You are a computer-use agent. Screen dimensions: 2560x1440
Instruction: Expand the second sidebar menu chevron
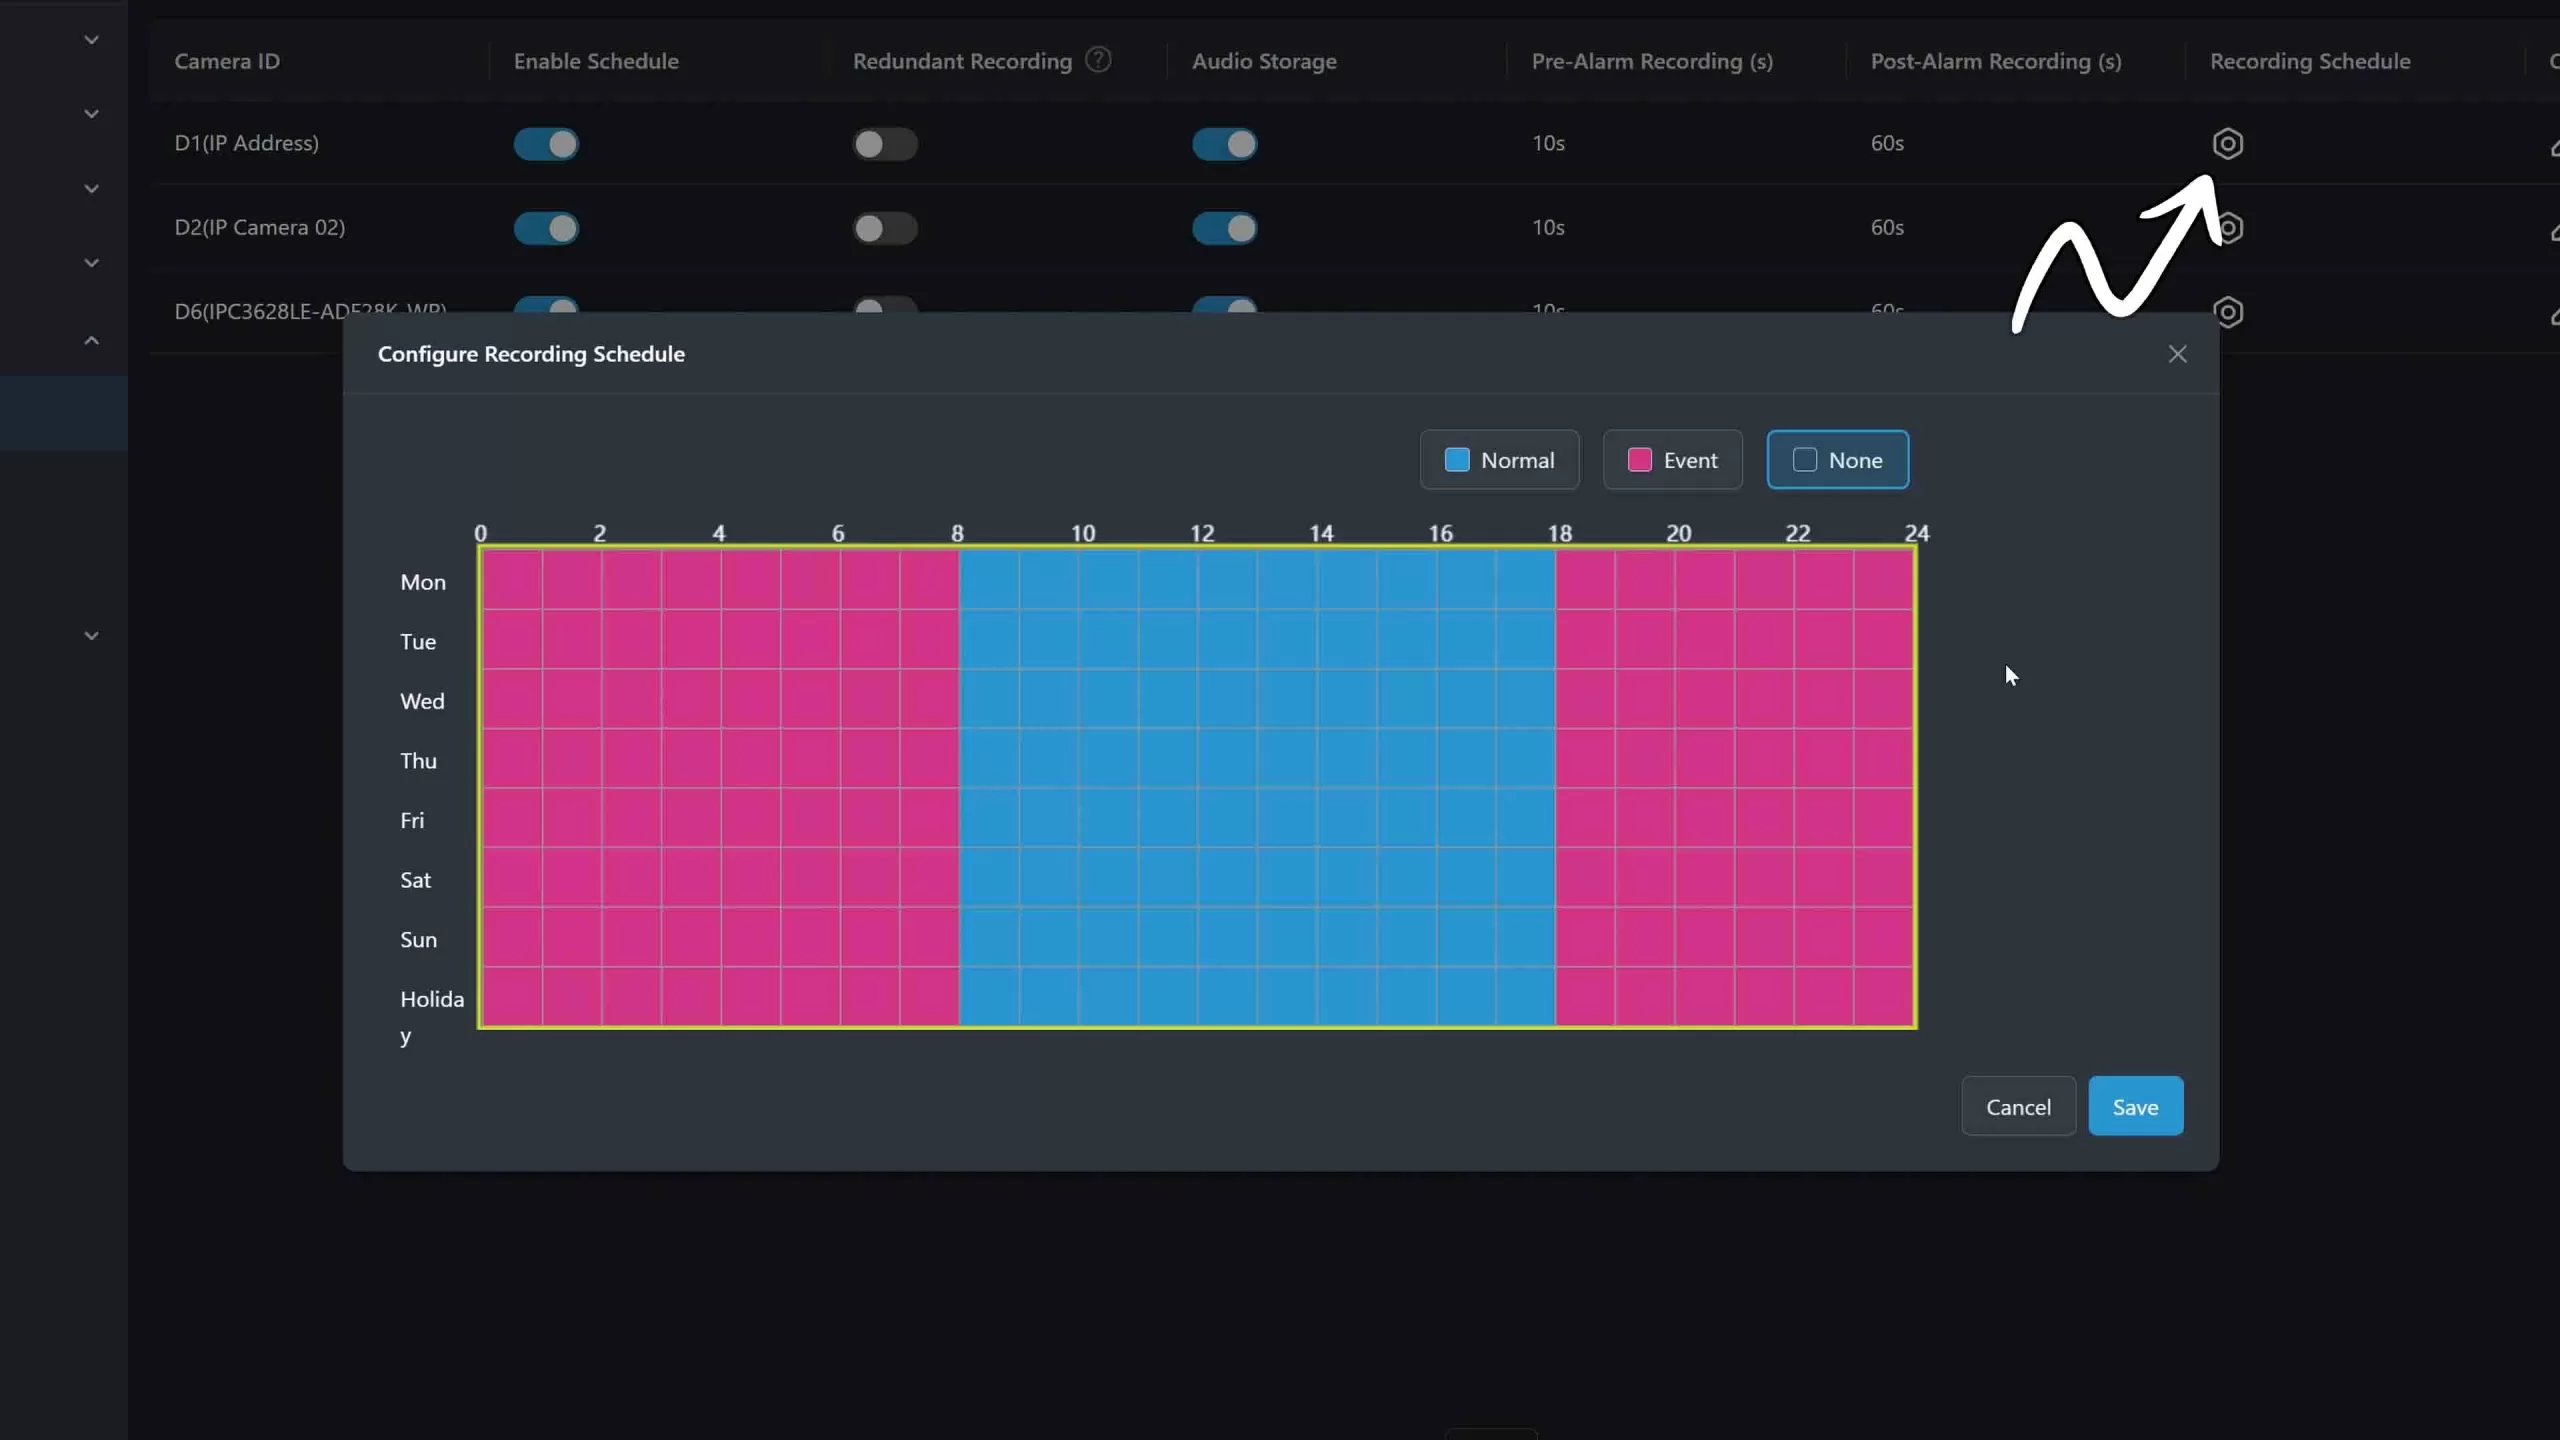tap(91, 114)
